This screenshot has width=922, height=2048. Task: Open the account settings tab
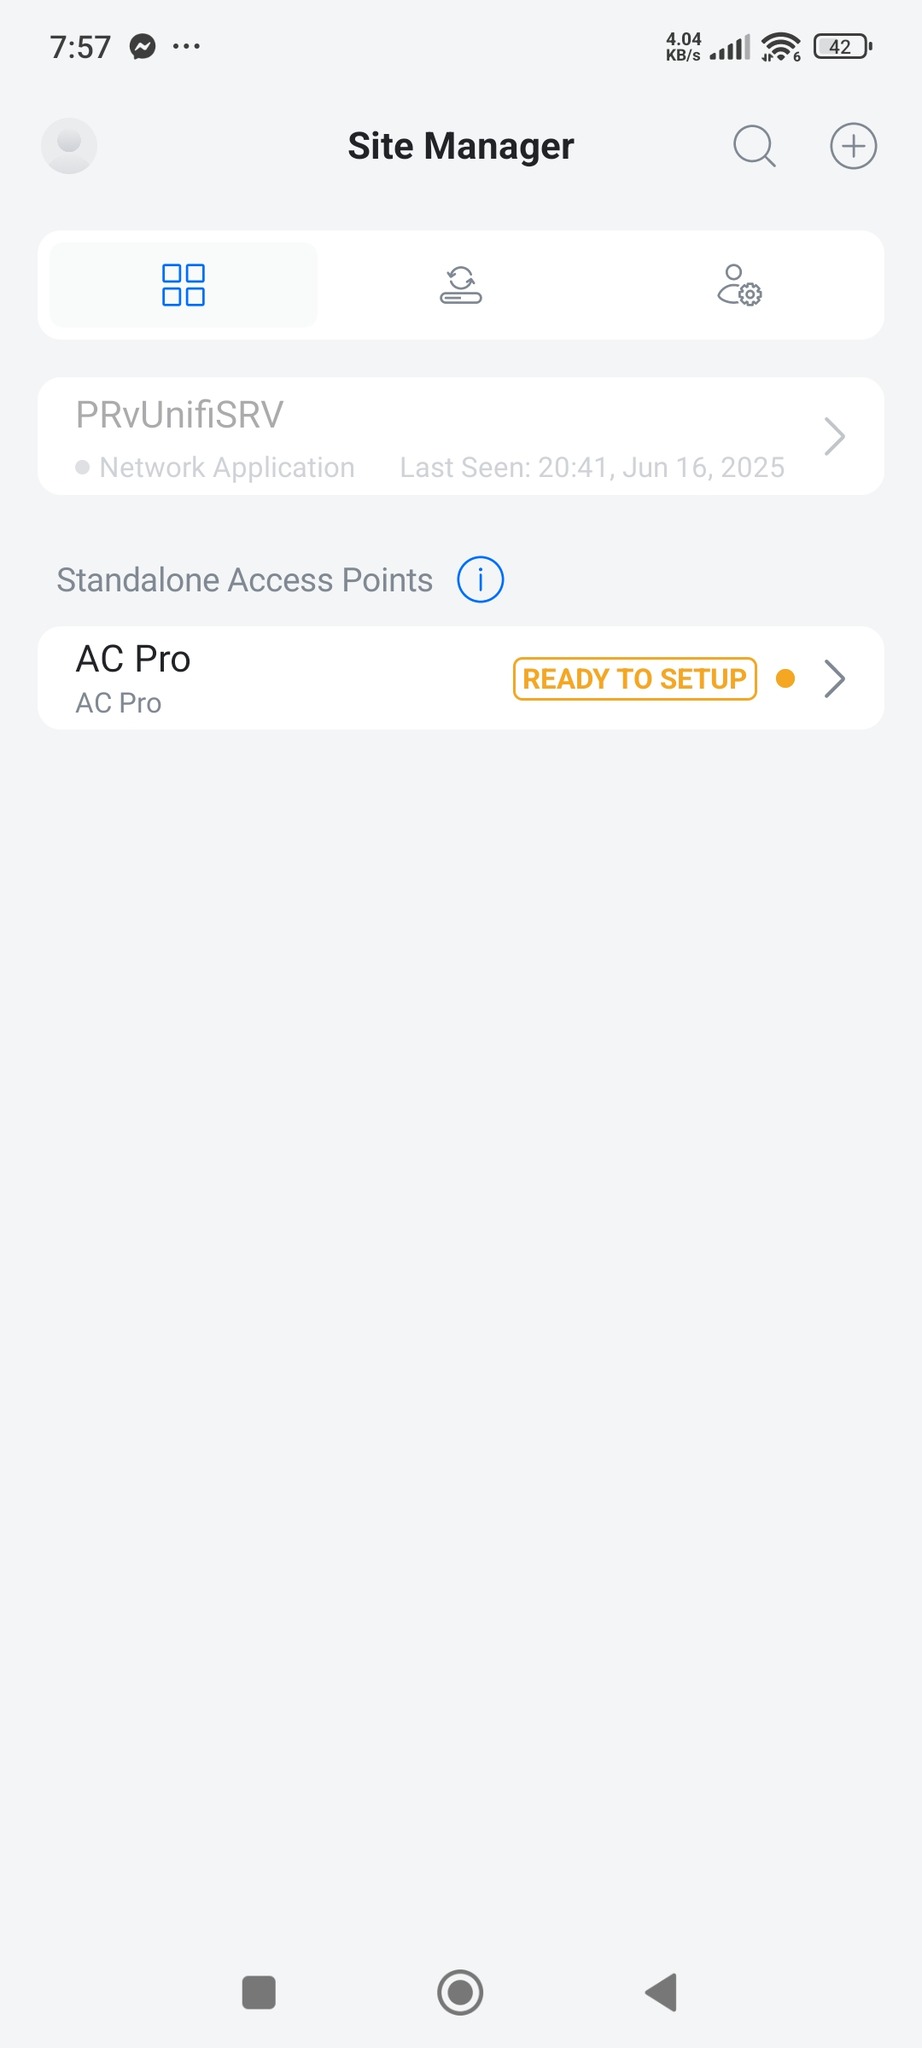point(739,285)
